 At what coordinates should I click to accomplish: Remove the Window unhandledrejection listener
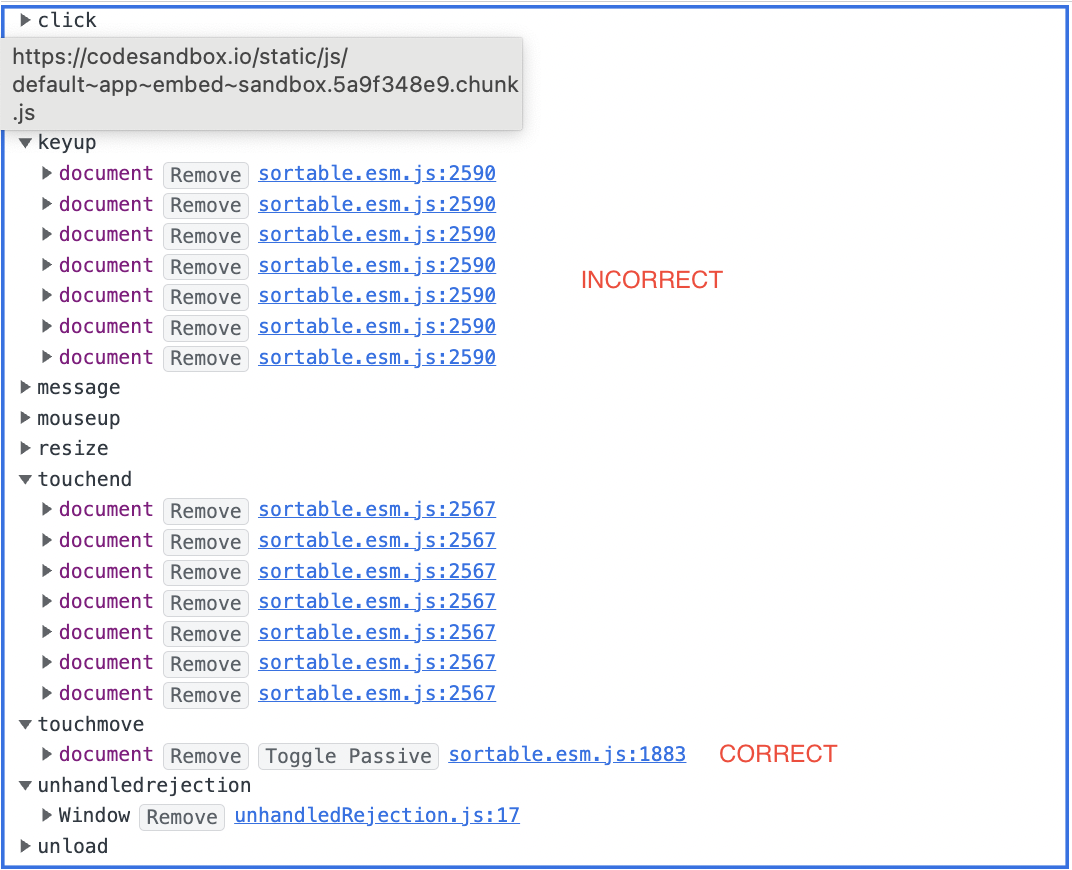click(x=181, y=817)
